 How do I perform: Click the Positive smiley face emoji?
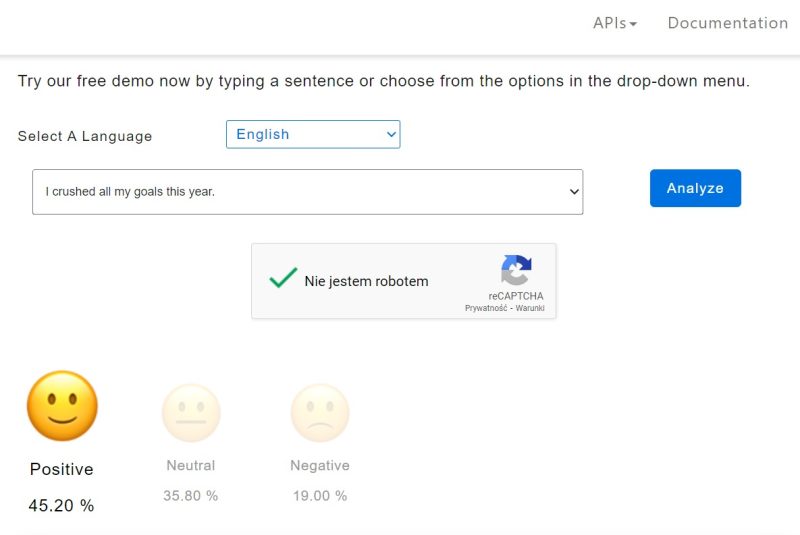pos(62,406)
